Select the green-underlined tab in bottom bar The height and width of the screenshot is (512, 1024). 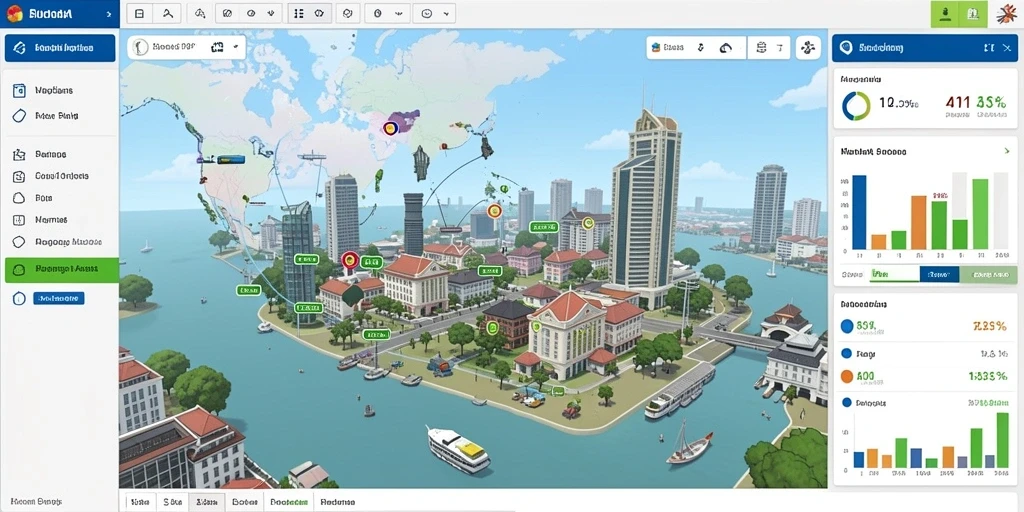click(289, 502)
